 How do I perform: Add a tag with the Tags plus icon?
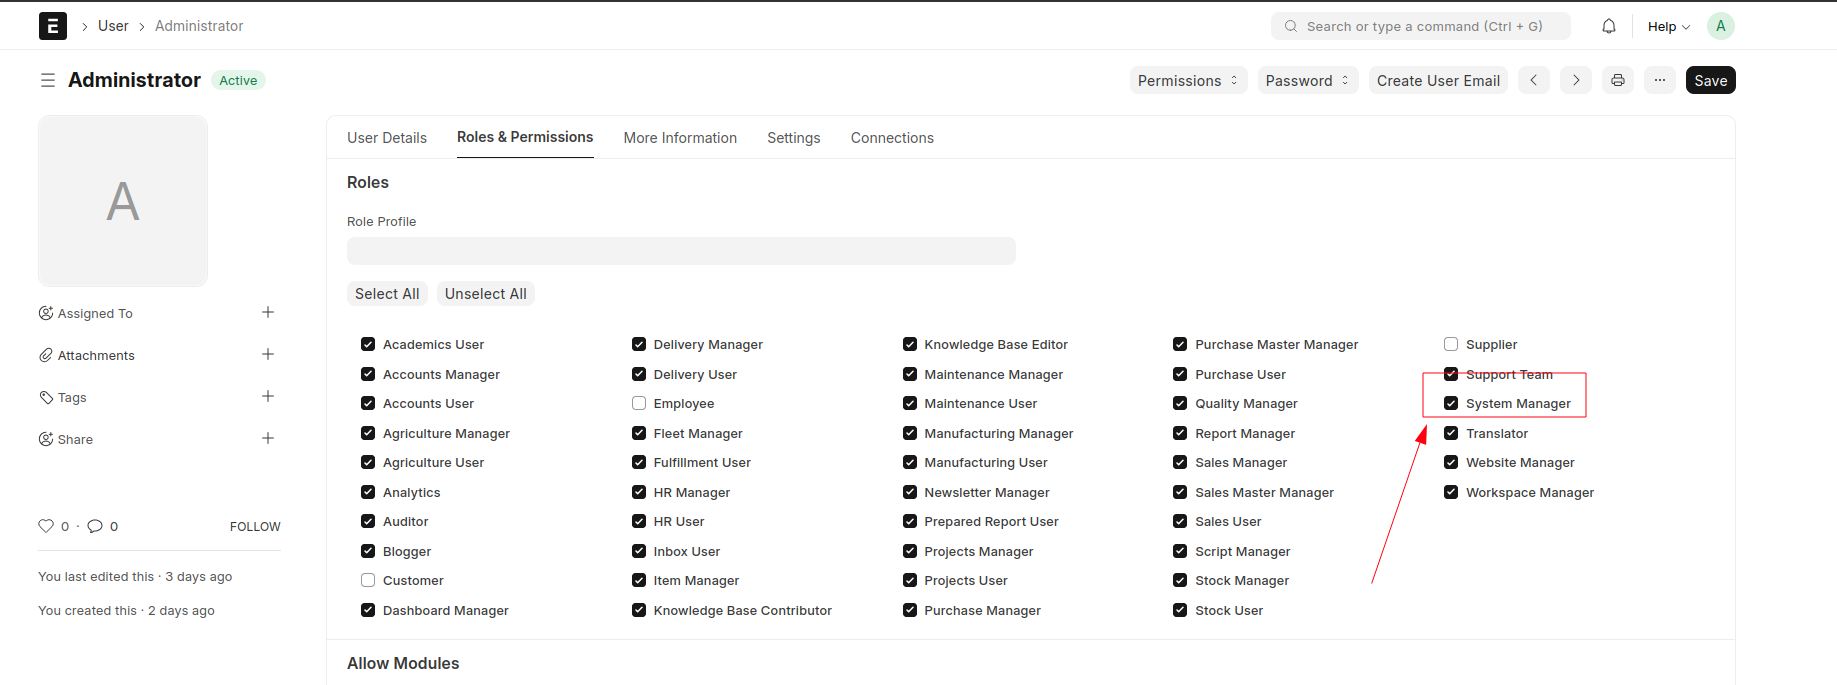[x=267, y=396]
